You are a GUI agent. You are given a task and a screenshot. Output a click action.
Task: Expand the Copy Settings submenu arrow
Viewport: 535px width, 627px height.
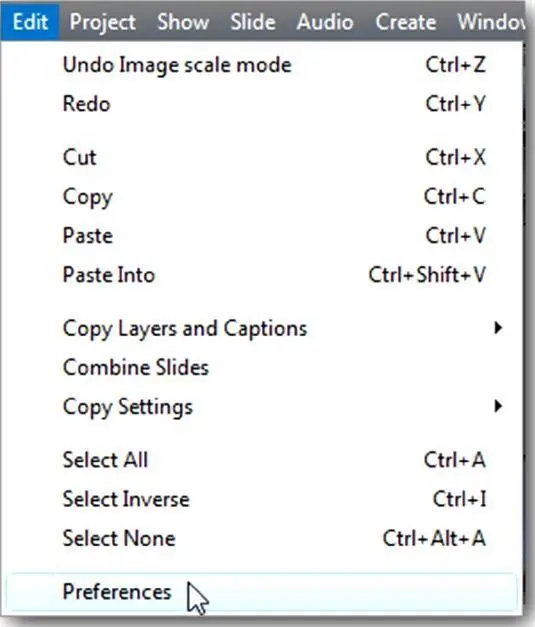[x=498, y=406]
